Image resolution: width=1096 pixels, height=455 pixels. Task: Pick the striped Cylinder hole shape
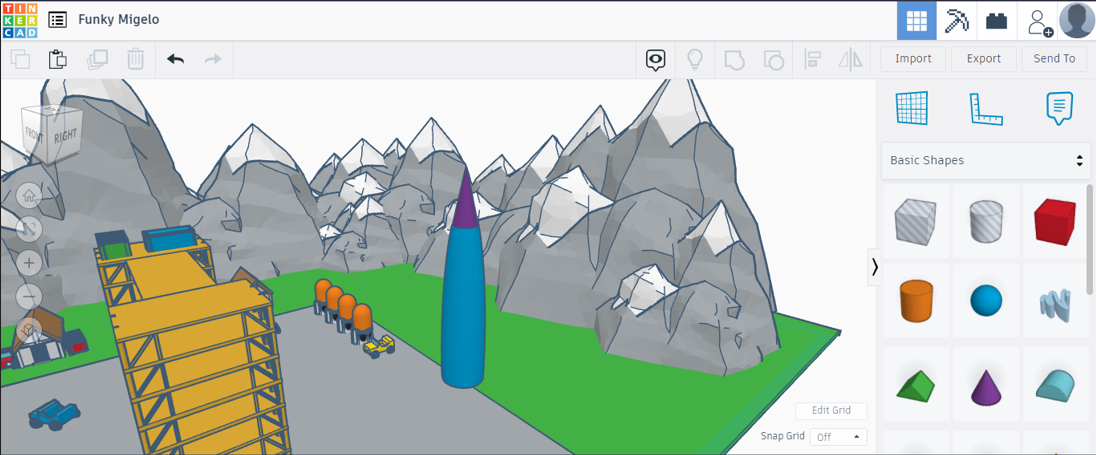tap(986, 220)
